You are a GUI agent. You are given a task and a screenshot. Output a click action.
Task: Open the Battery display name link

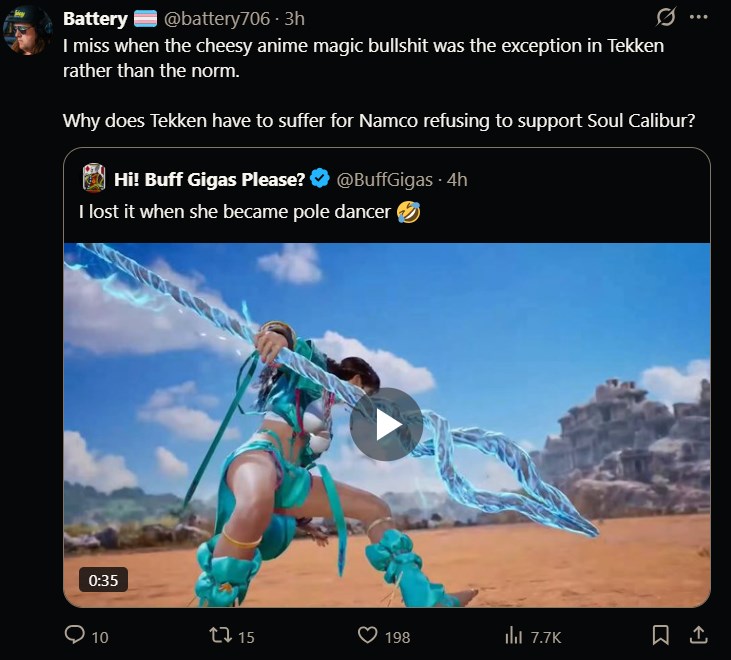(x=95, y=19)
